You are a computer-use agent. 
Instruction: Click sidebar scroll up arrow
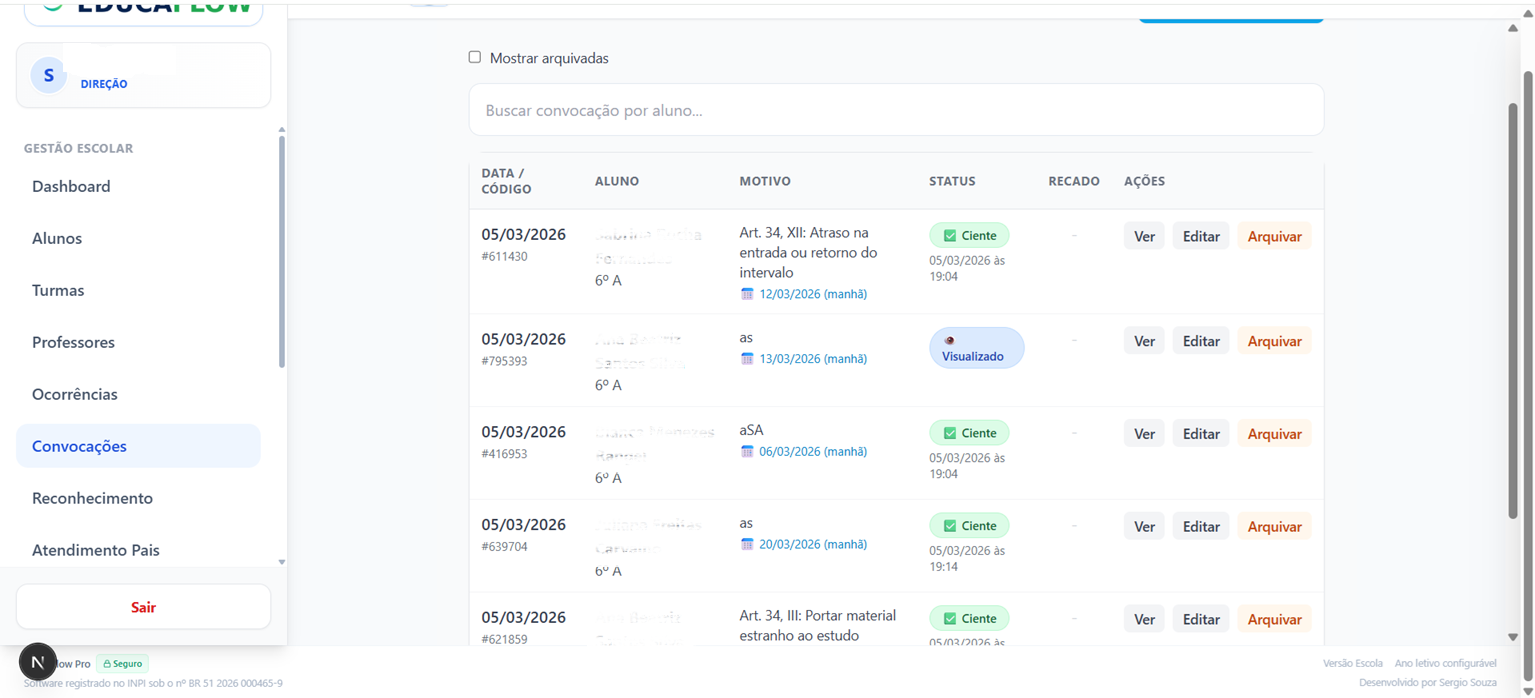pyautogui.click(x=281, y=130)
